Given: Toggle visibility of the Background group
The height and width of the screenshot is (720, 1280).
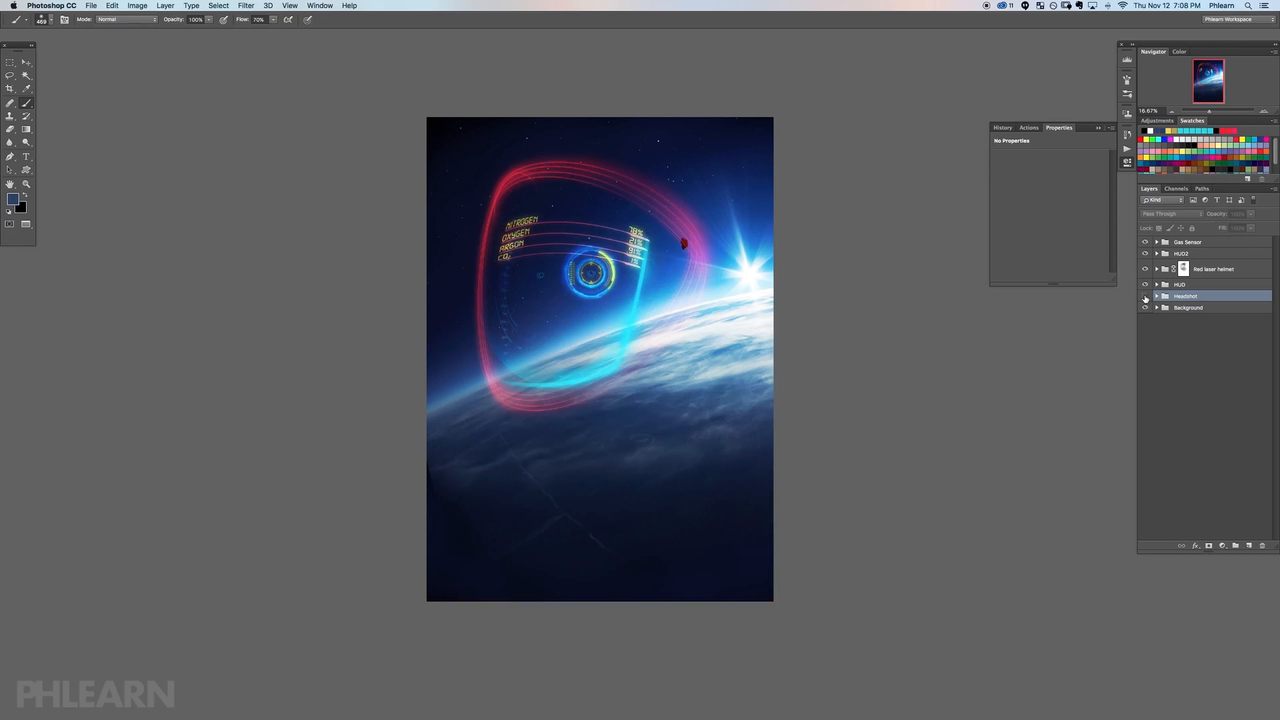Looking at the screenshot, I should coord(1145,308).
